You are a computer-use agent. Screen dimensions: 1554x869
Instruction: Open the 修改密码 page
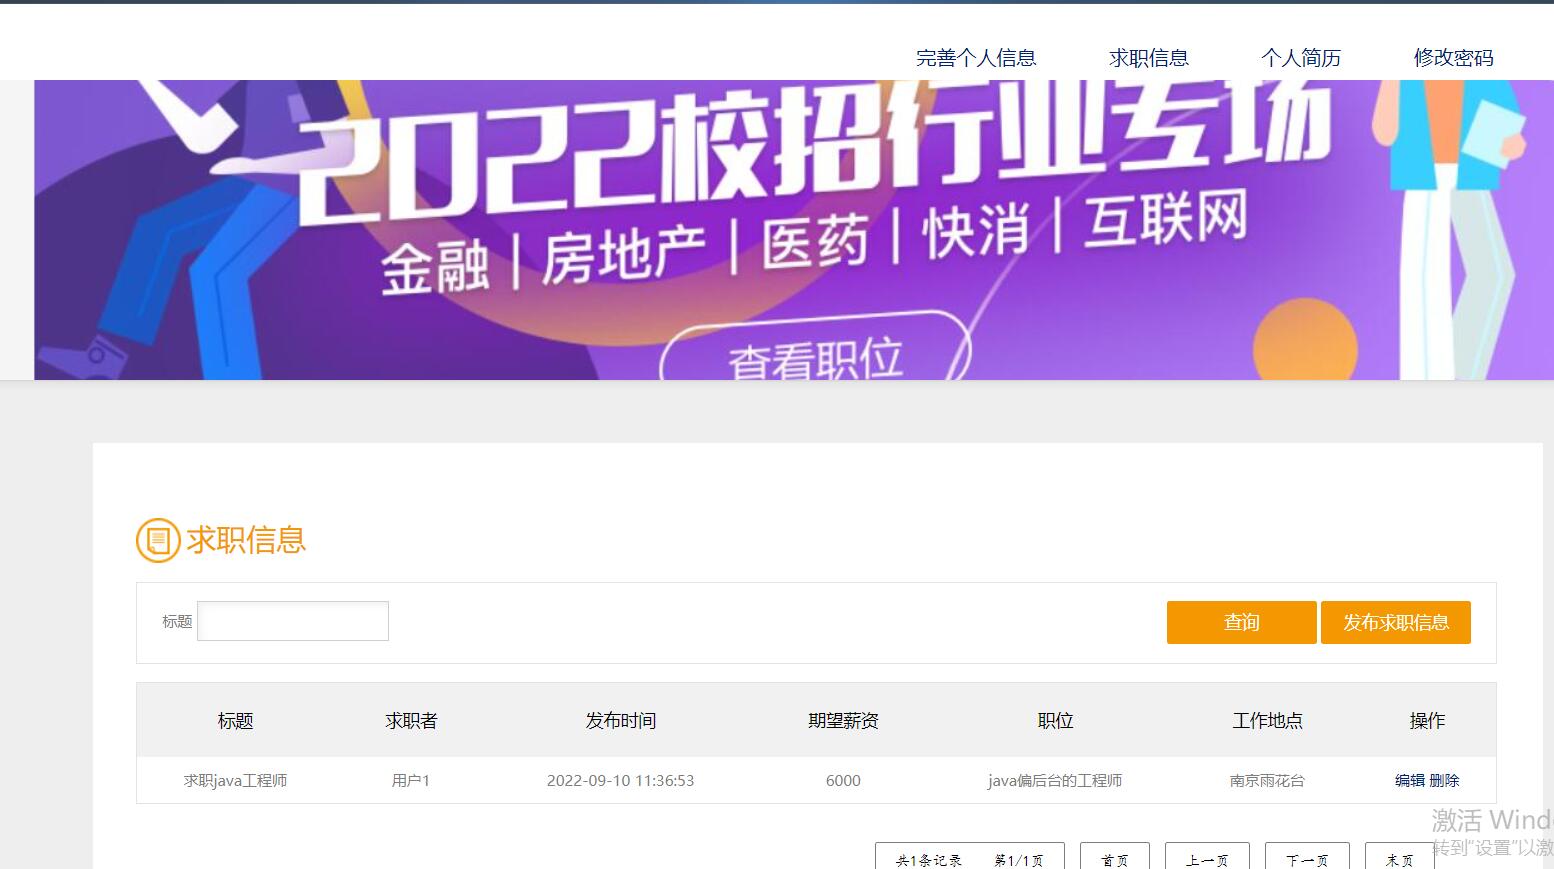pyautogui.click(x=1453, y=57)
